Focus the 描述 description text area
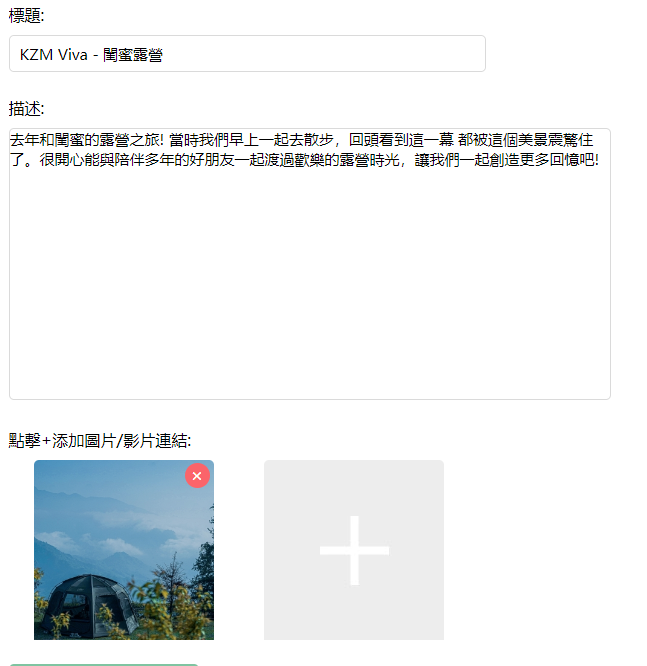Viewport: 647px width, 666px height. point(310,264)
